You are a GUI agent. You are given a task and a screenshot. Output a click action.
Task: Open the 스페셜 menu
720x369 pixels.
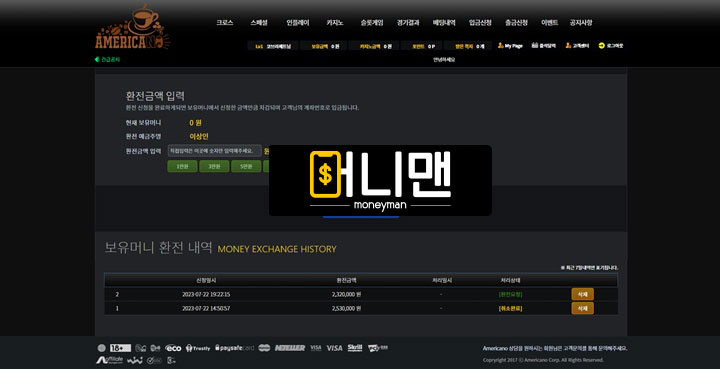pyautogui.click(x=259, y=22)
